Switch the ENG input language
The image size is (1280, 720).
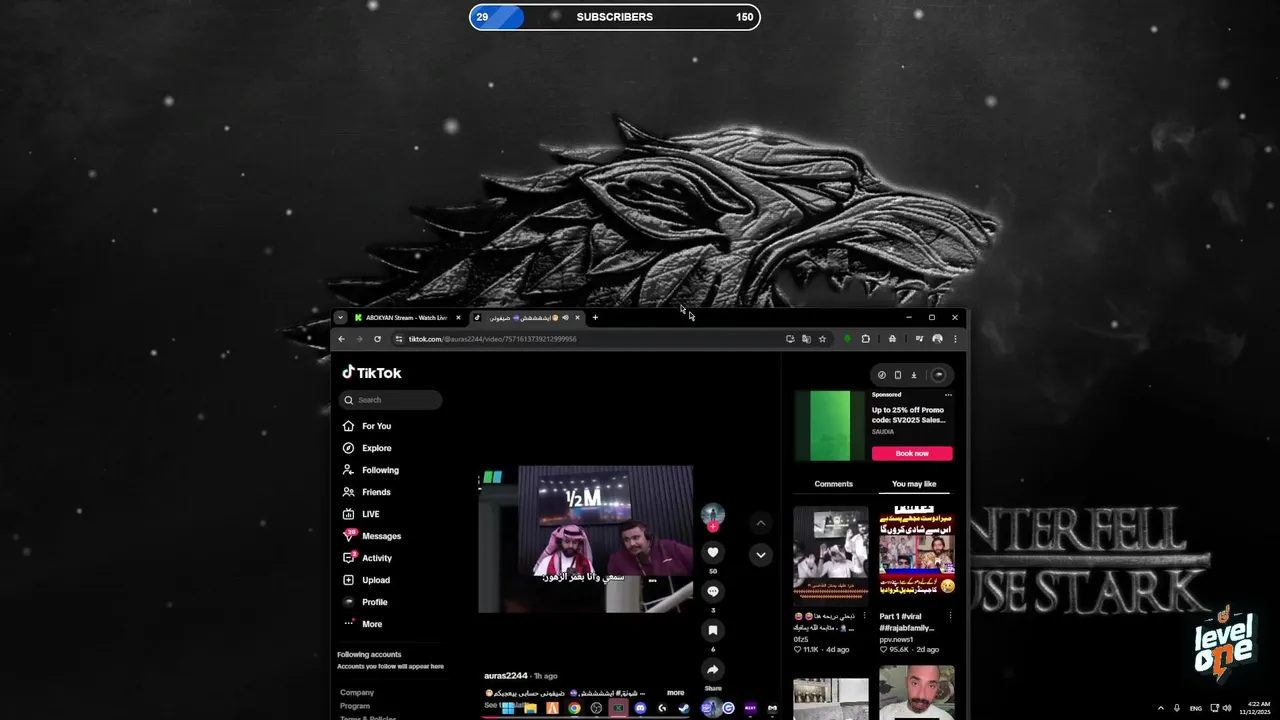coord(1195,708)
